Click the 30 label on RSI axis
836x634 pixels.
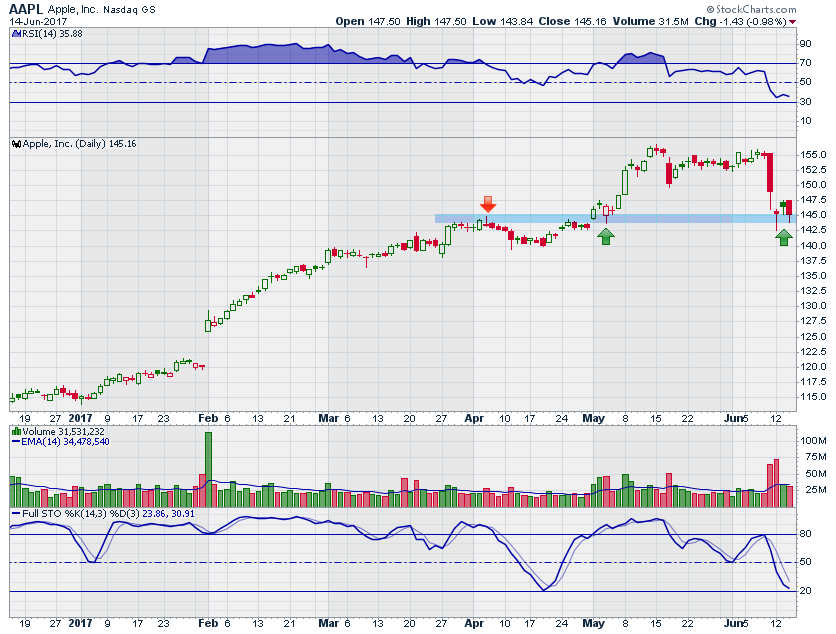point(805,101)
